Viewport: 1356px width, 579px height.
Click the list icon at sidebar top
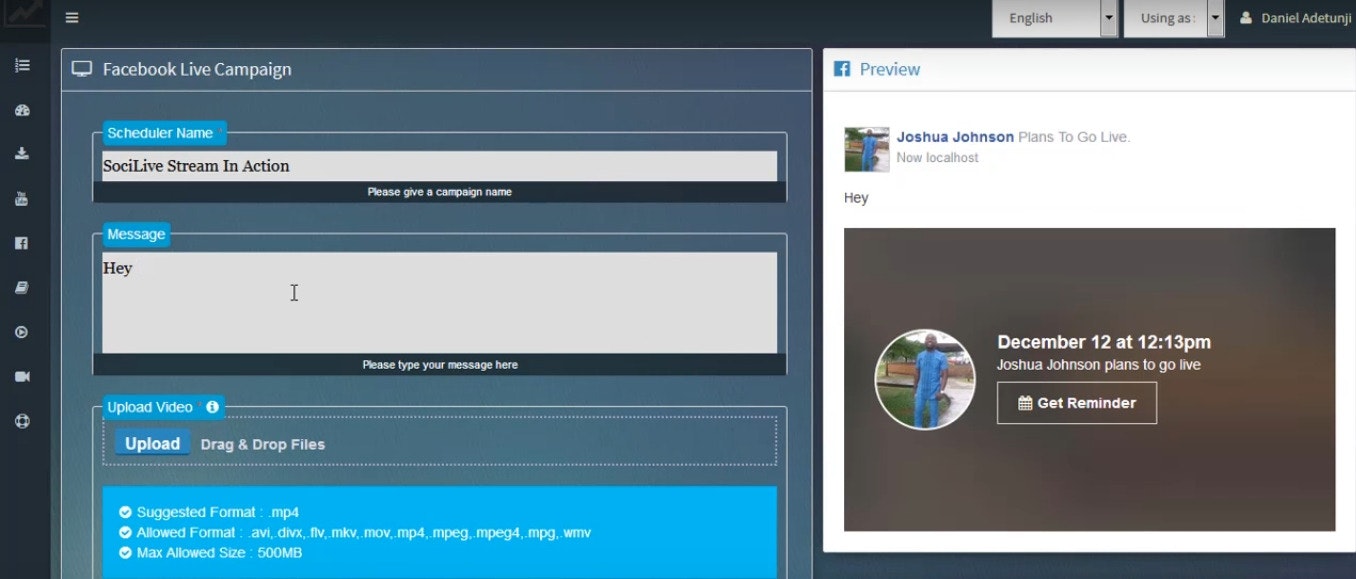(22, 64)
